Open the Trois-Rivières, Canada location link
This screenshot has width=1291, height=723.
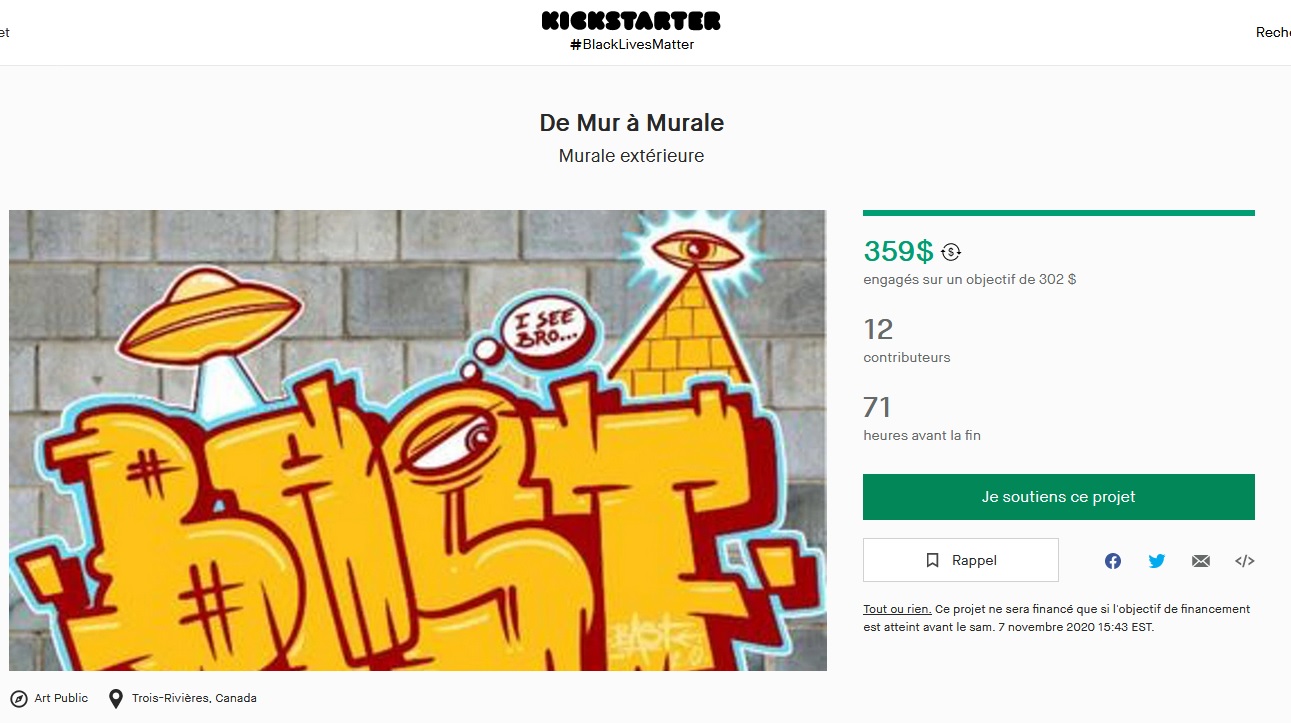point(194,698)
